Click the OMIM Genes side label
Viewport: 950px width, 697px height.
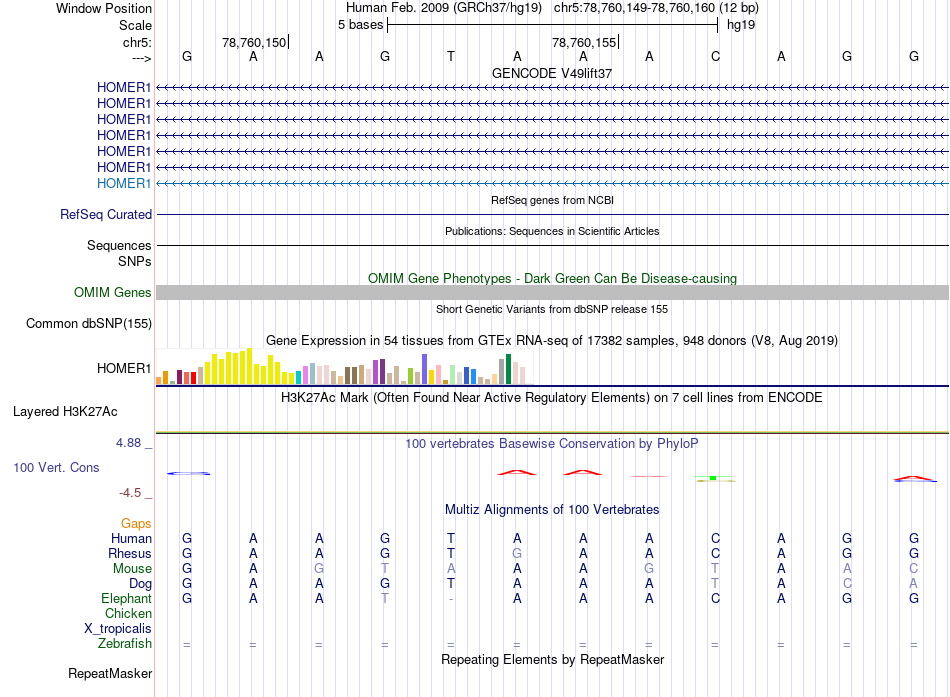coord(113,293)
